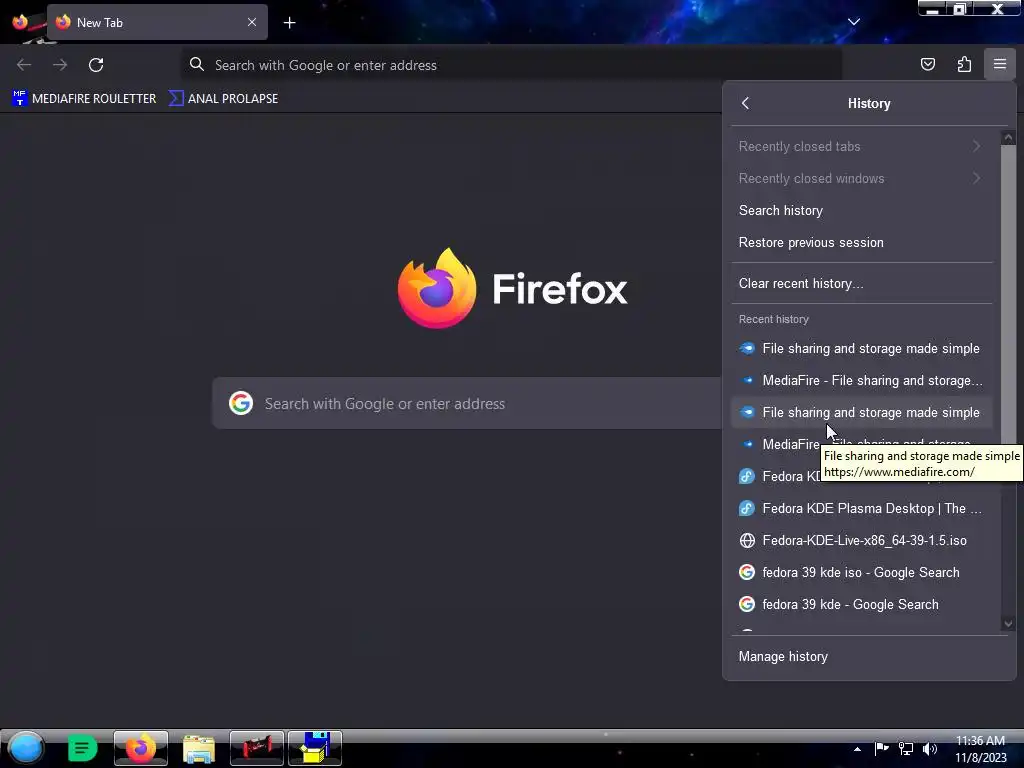
Task: Select the New Tab tab
Action: 157,22
